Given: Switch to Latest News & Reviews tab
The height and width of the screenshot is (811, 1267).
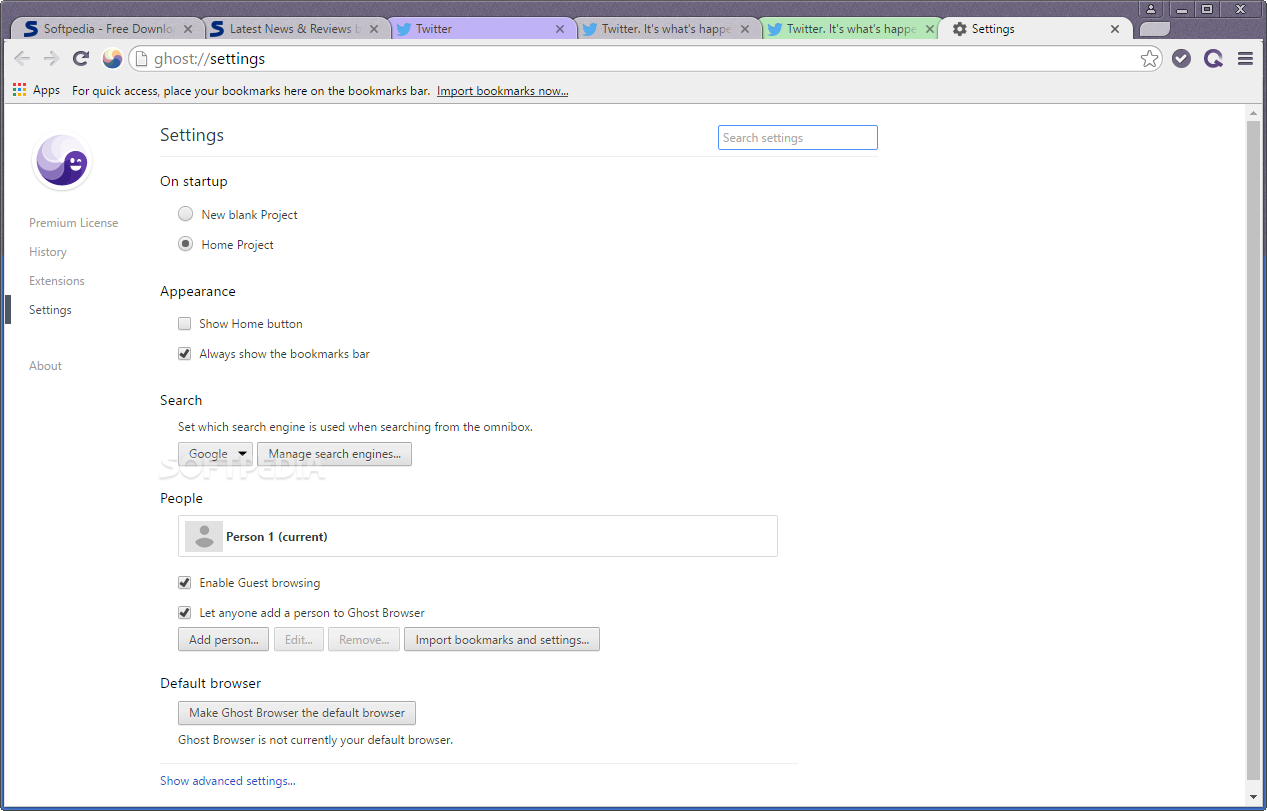Looking at the screenshot, I should point(294,29).
